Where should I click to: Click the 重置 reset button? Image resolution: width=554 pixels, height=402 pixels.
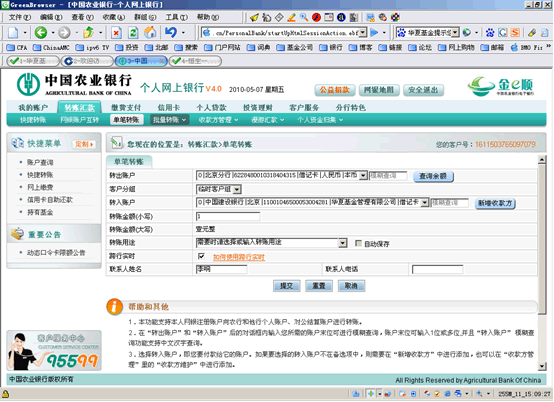click(x=319, y=286)
